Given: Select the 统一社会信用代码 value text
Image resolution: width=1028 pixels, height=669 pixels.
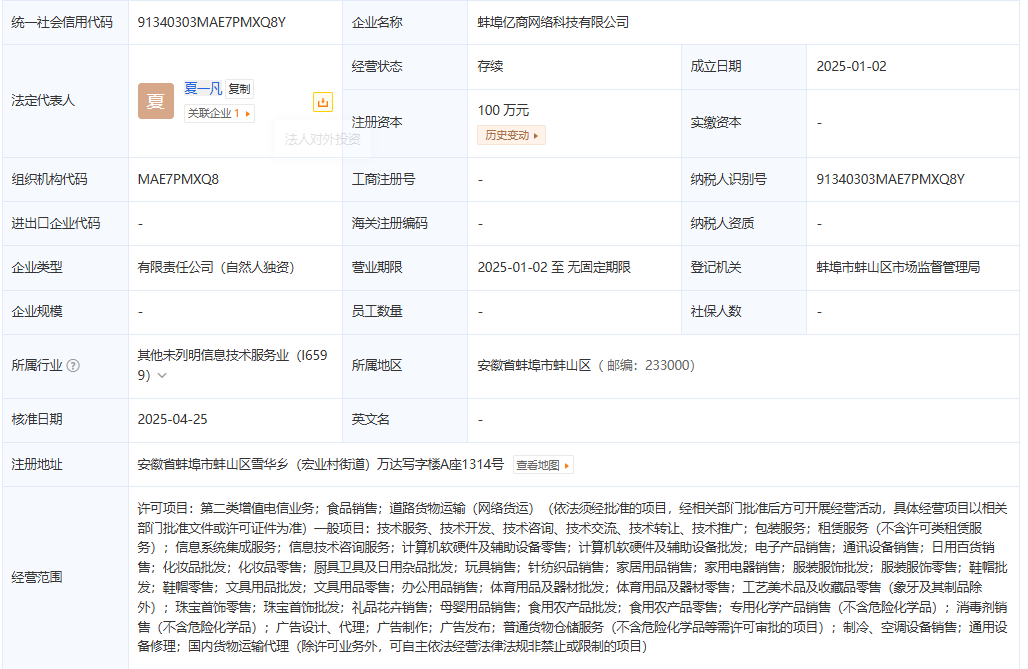Looking at the screenshot, I should pos(212,22).
